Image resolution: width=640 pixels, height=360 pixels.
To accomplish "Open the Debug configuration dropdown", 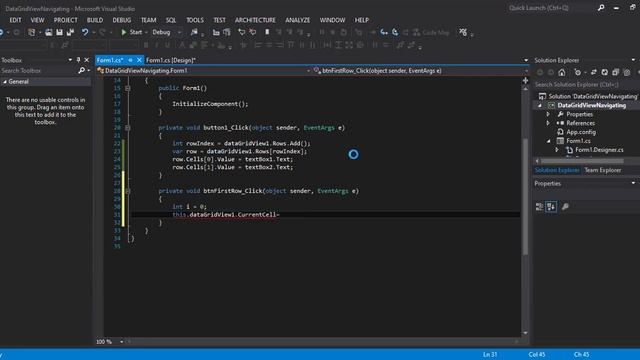I will pos(179,32).
